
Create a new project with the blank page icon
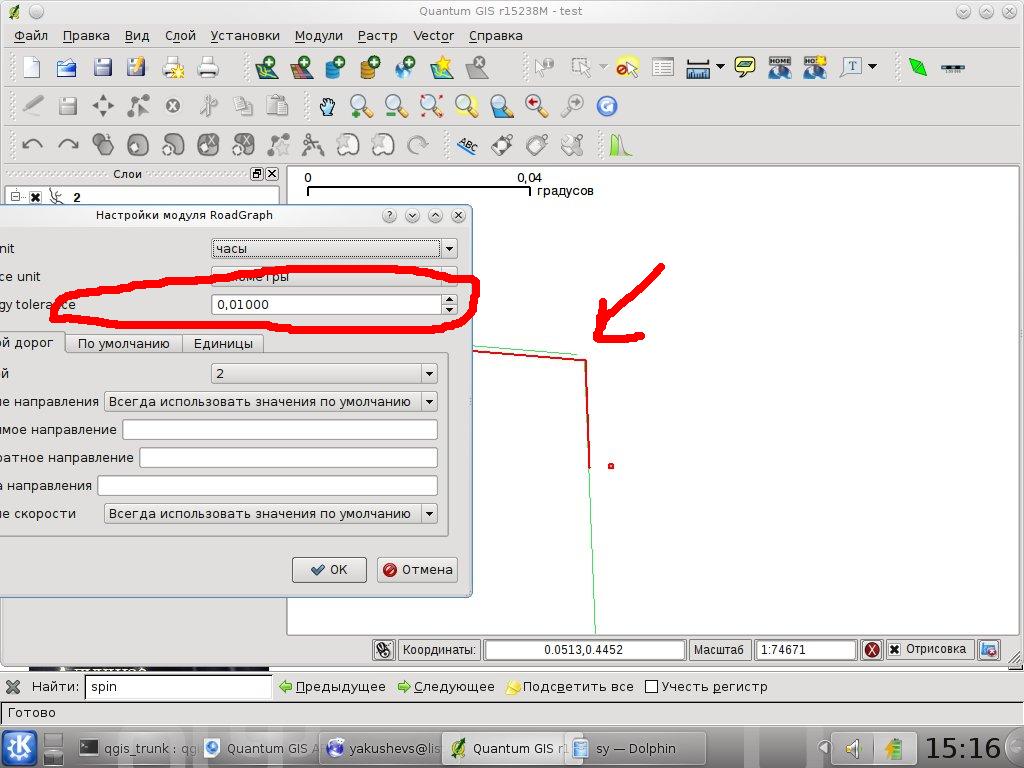[x=31, y=67]
